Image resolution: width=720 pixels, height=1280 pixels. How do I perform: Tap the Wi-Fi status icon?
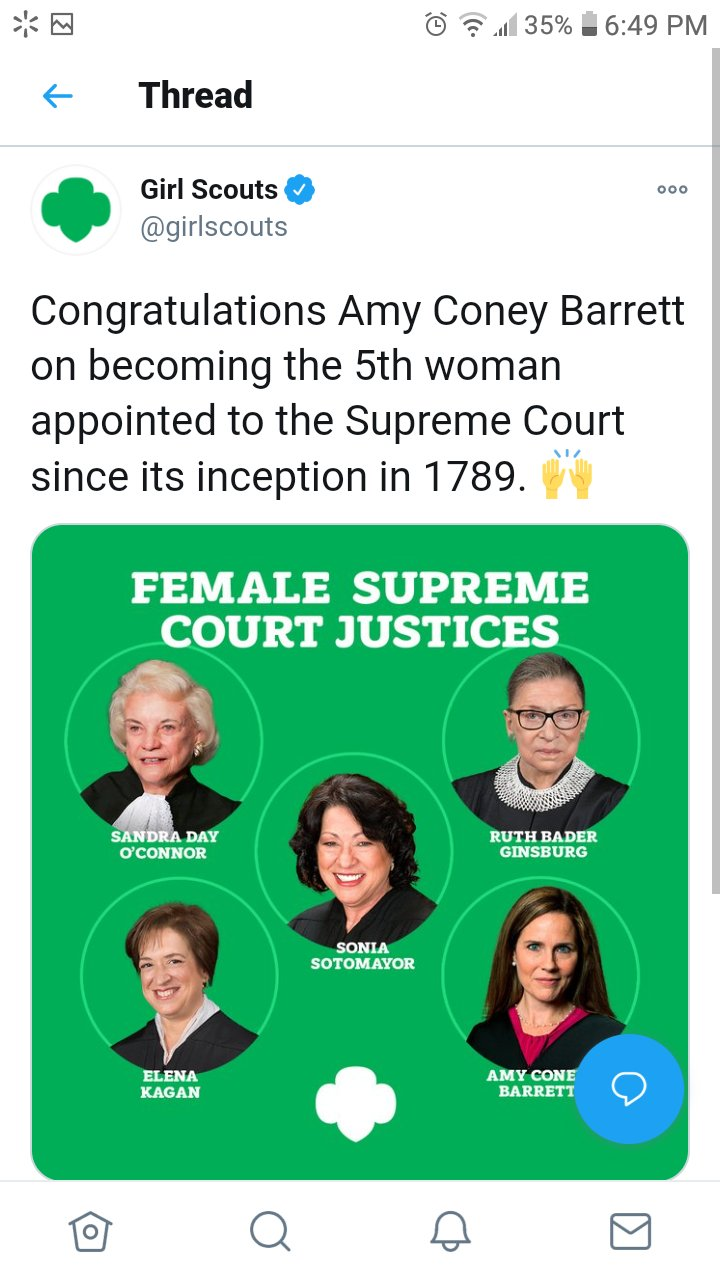(471, 25)
